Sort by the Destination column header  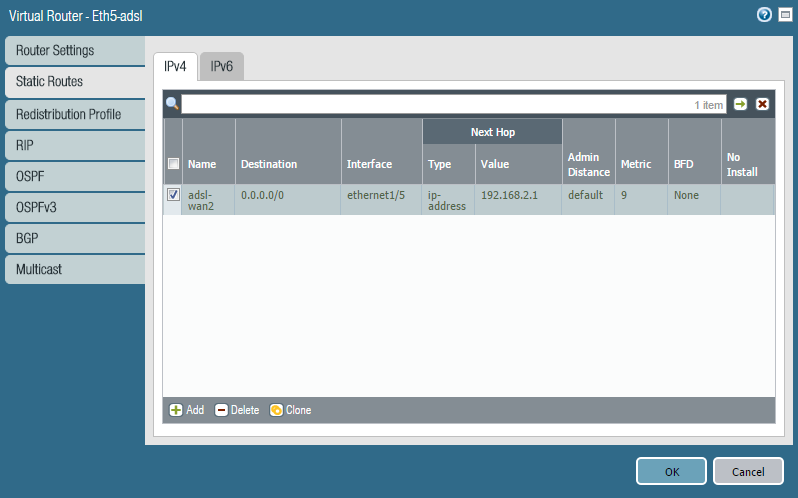click(x=288, y=152)
